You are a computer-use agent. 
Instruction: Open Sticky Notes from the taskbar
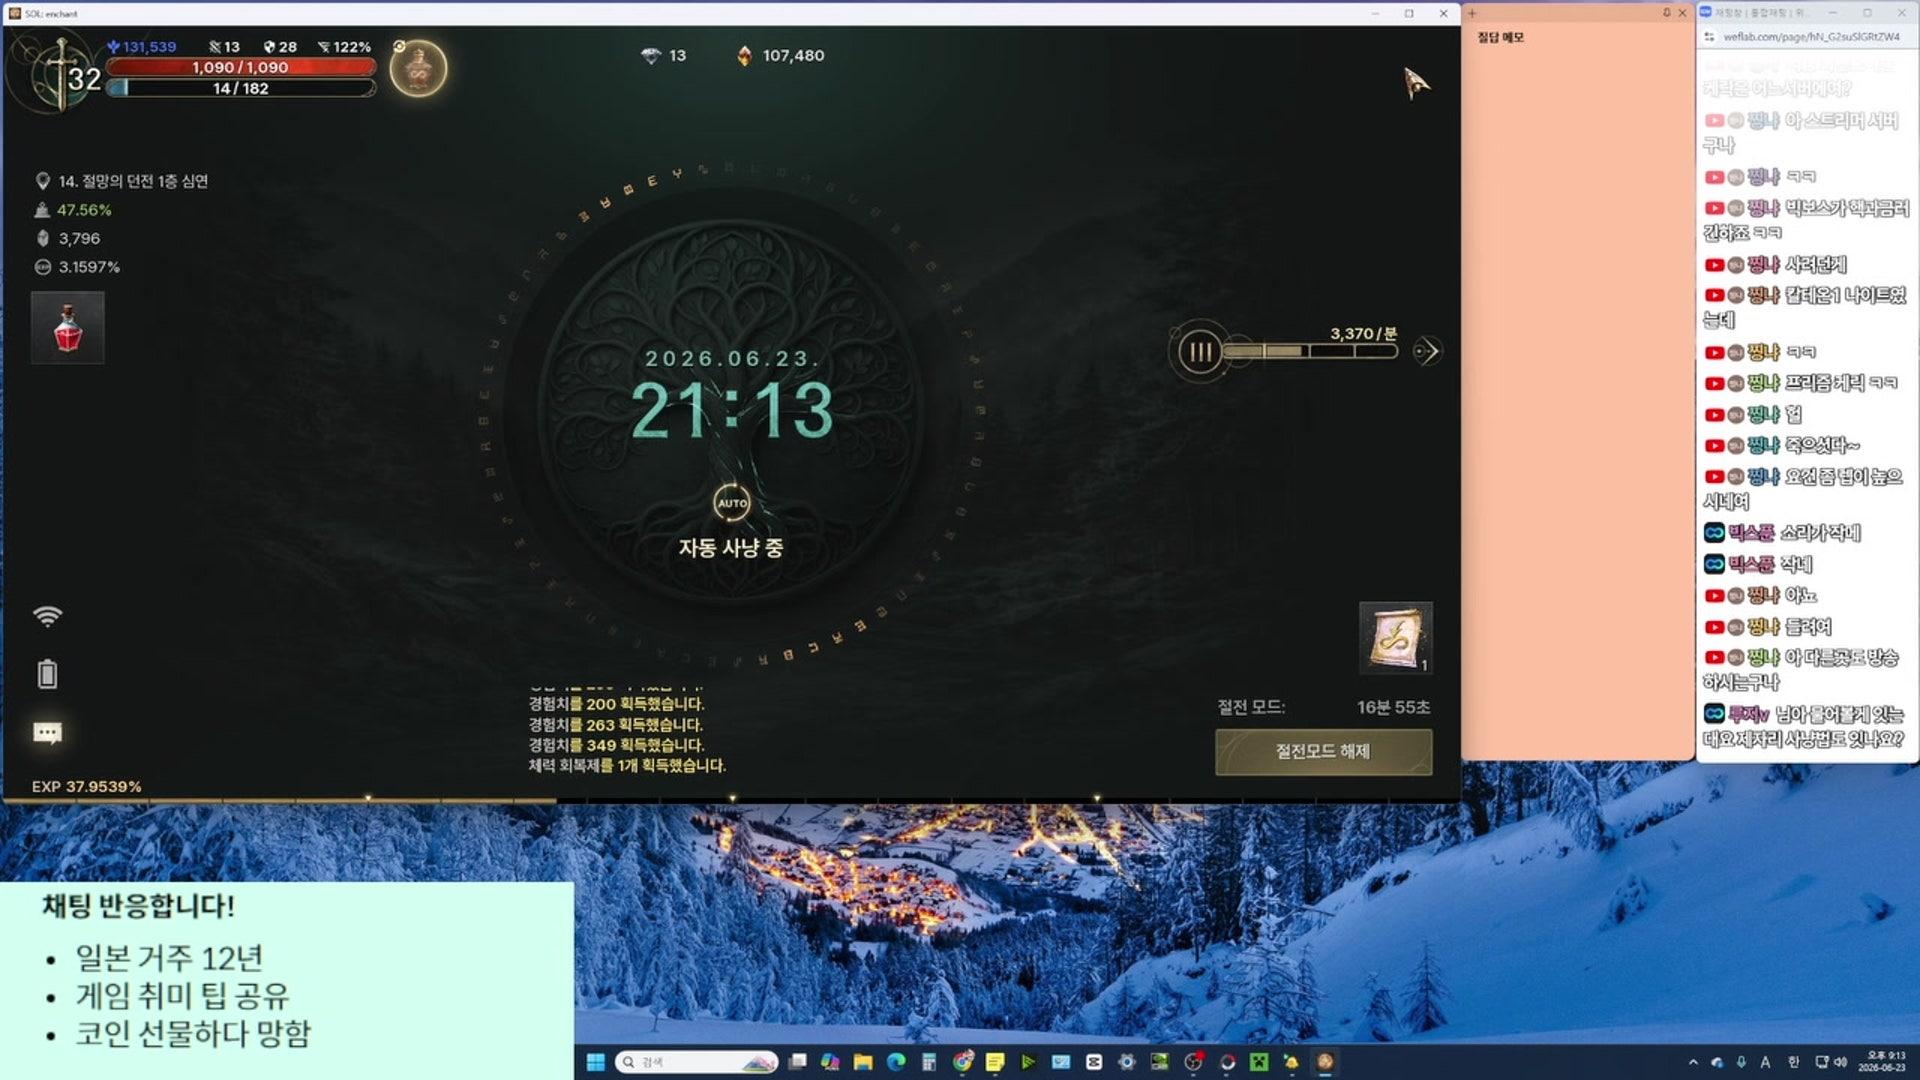[995, 1062]
